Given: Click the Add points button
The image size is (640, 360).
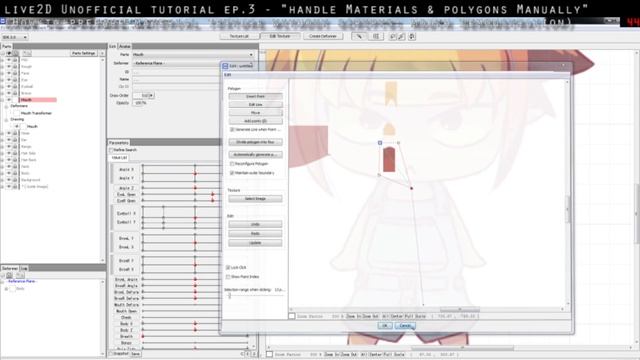Looking at the screenshot, I should pyautogui.click(x=255, y=121).
